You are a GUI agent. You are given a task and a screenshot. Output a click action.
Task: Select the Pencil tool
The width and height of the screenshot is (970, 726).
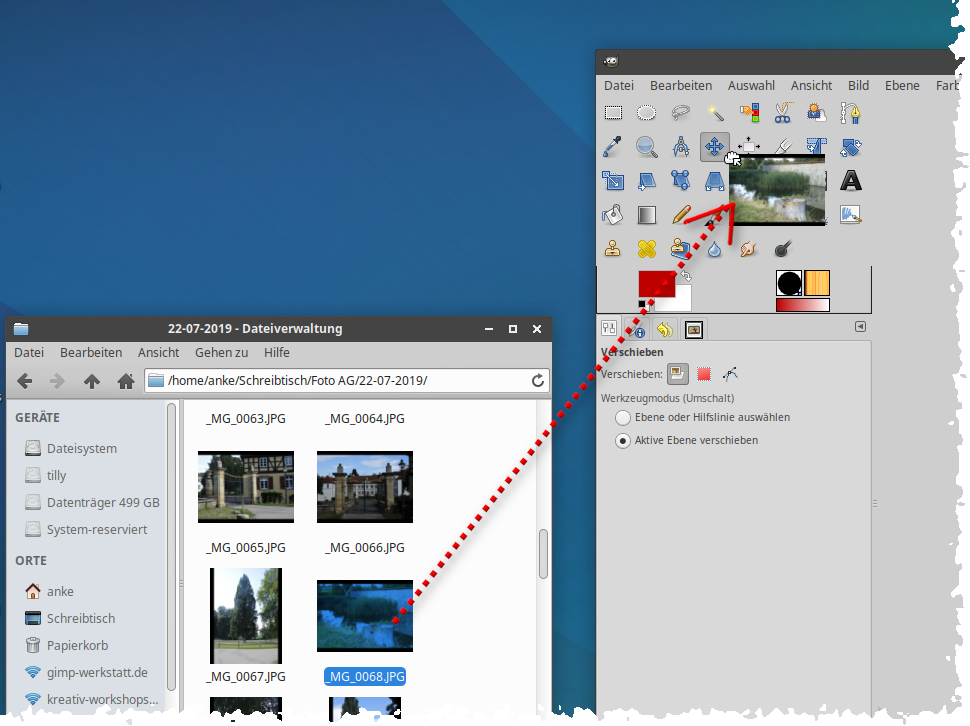pyautogui.click(x=680, y=215)
